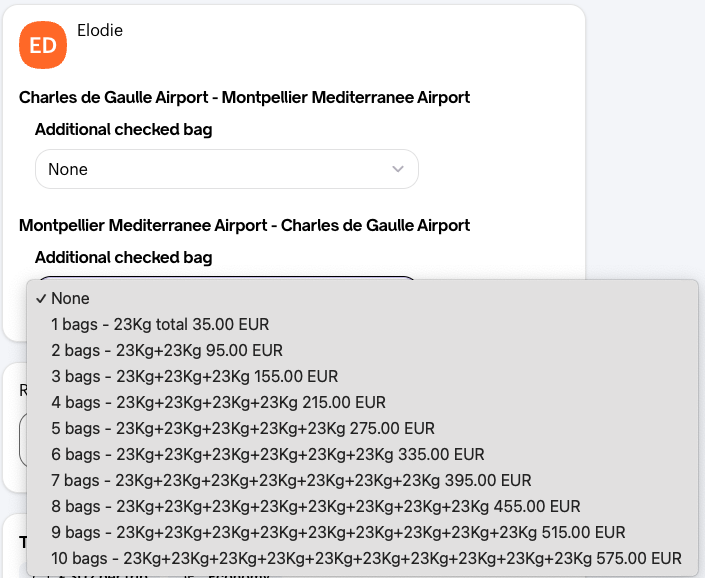Viewport: 705px width, 578px height.
Task: Expand the outbound flight bag dropdown chevron
Action: point(397,169)
